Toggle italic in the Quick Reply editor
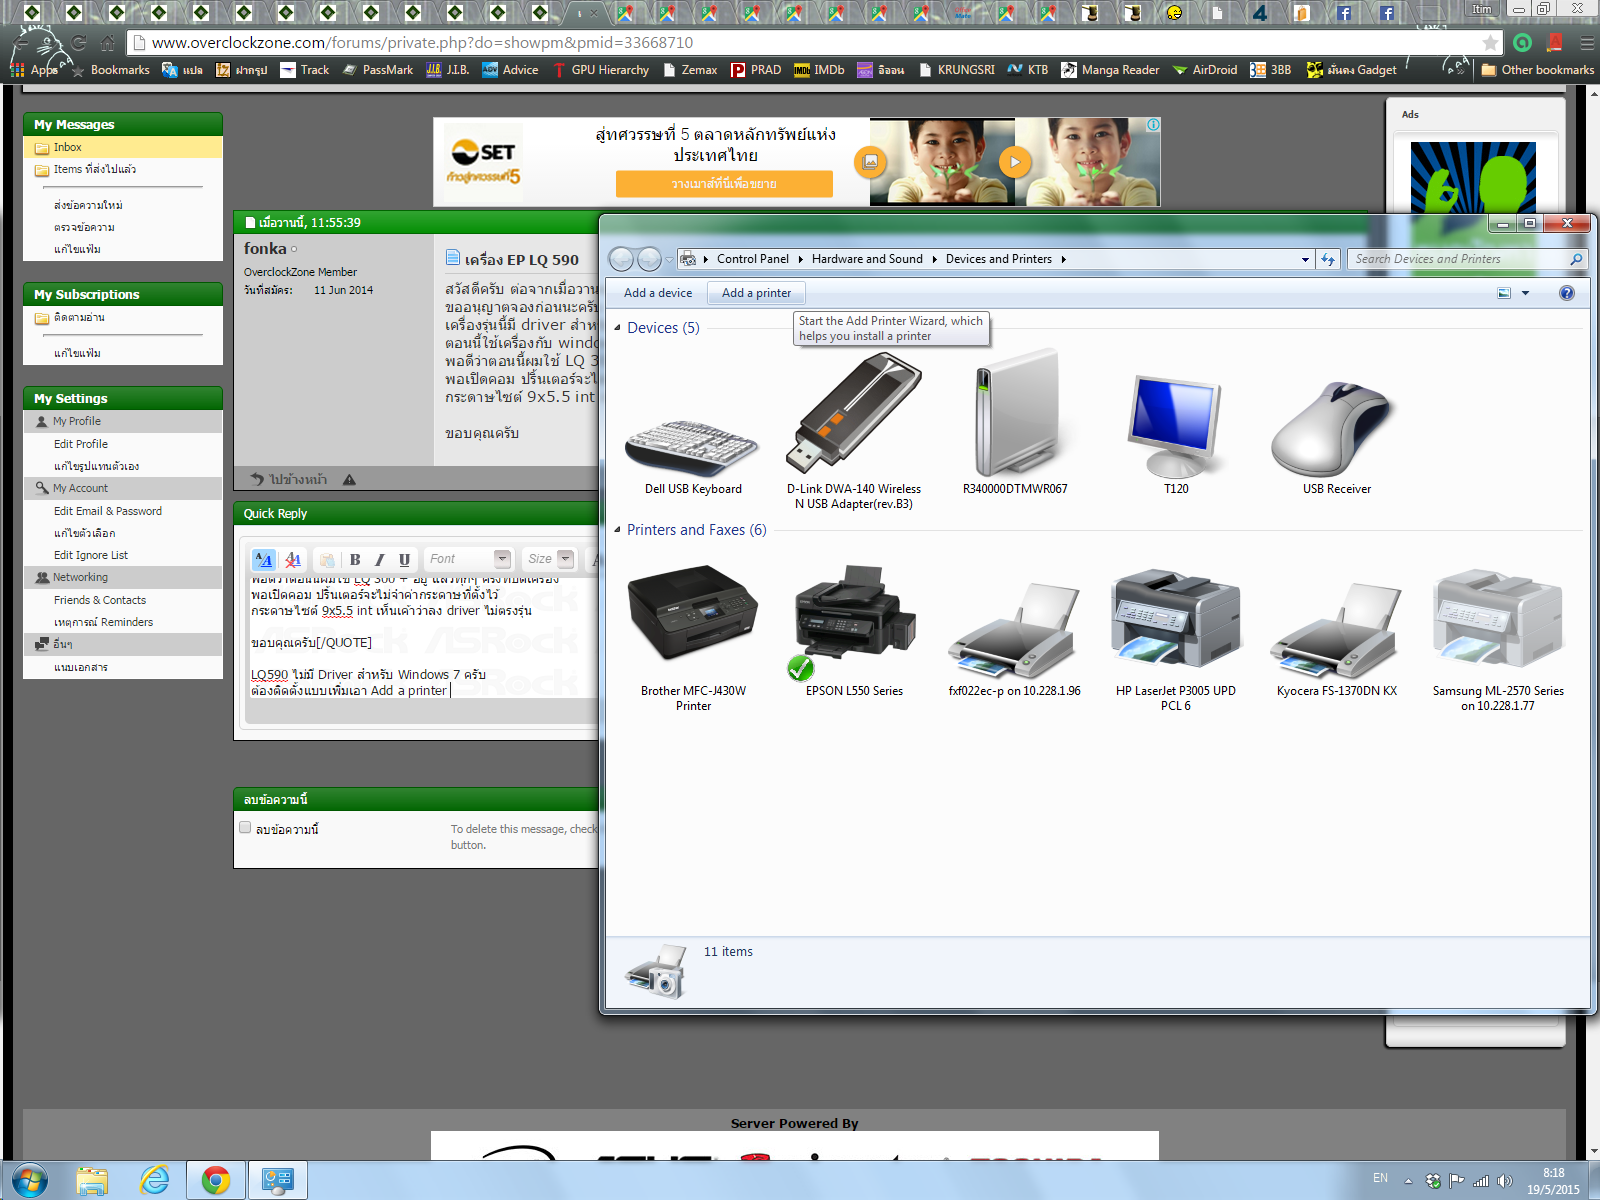Image resolution: width=1600 pixels, height=1200 pixels. [380, 560]
